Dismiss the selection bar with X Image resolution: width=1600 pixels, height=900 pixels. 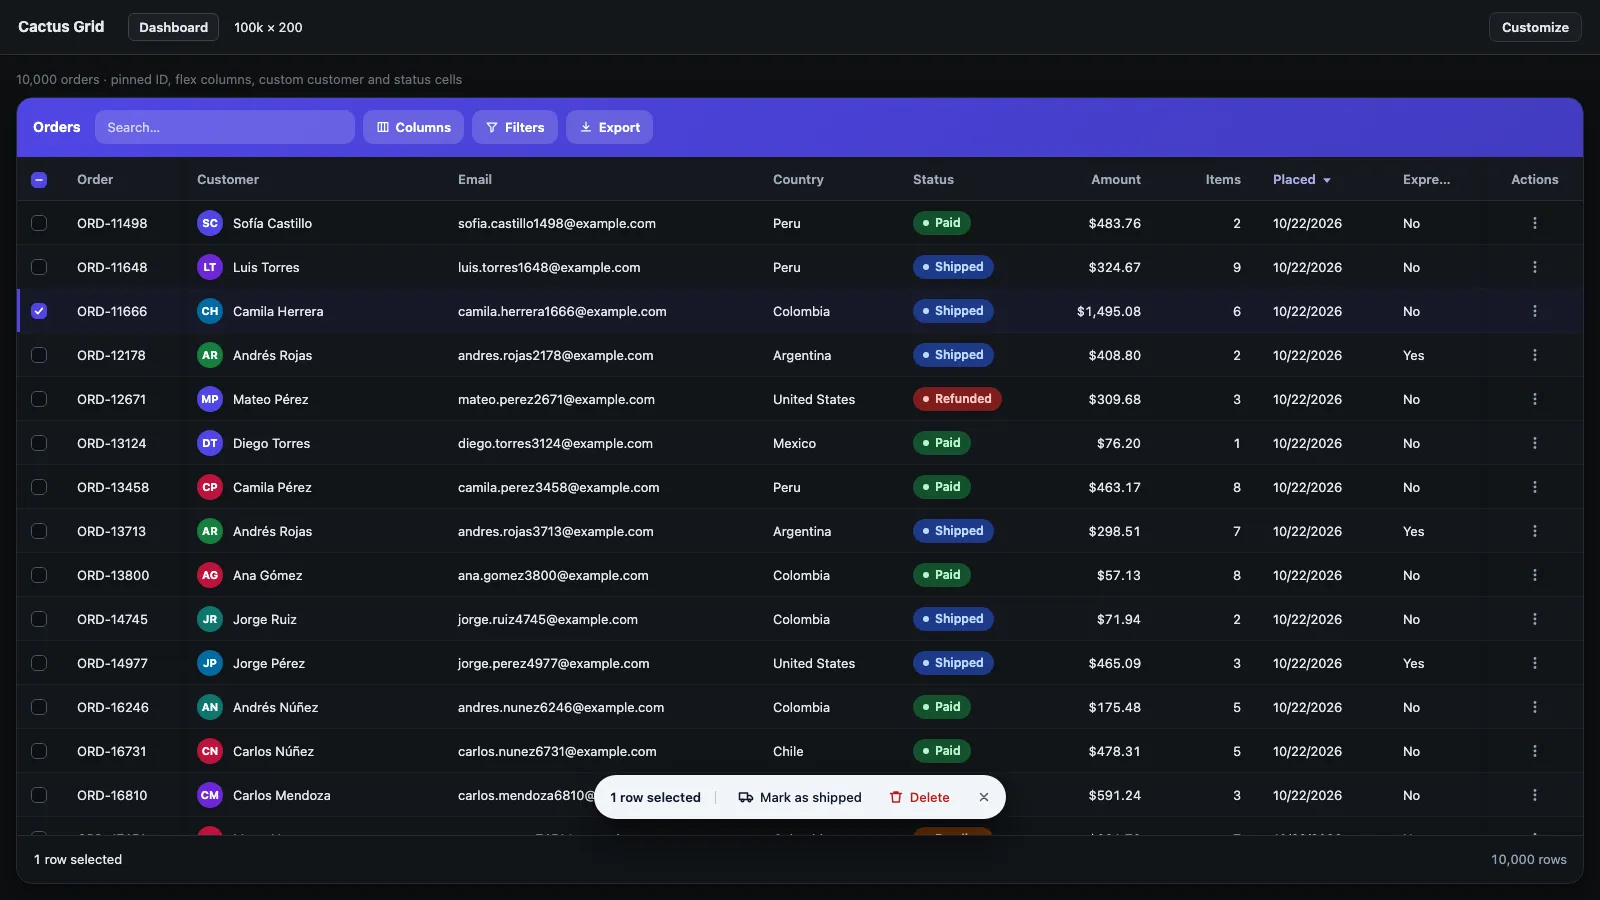984,797
